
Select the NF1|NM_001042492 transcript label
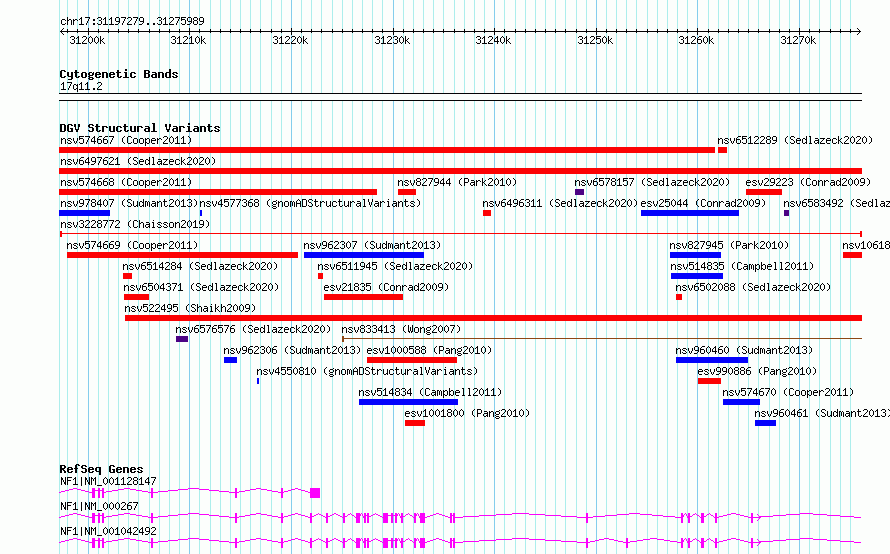click(x=108, y=531)
